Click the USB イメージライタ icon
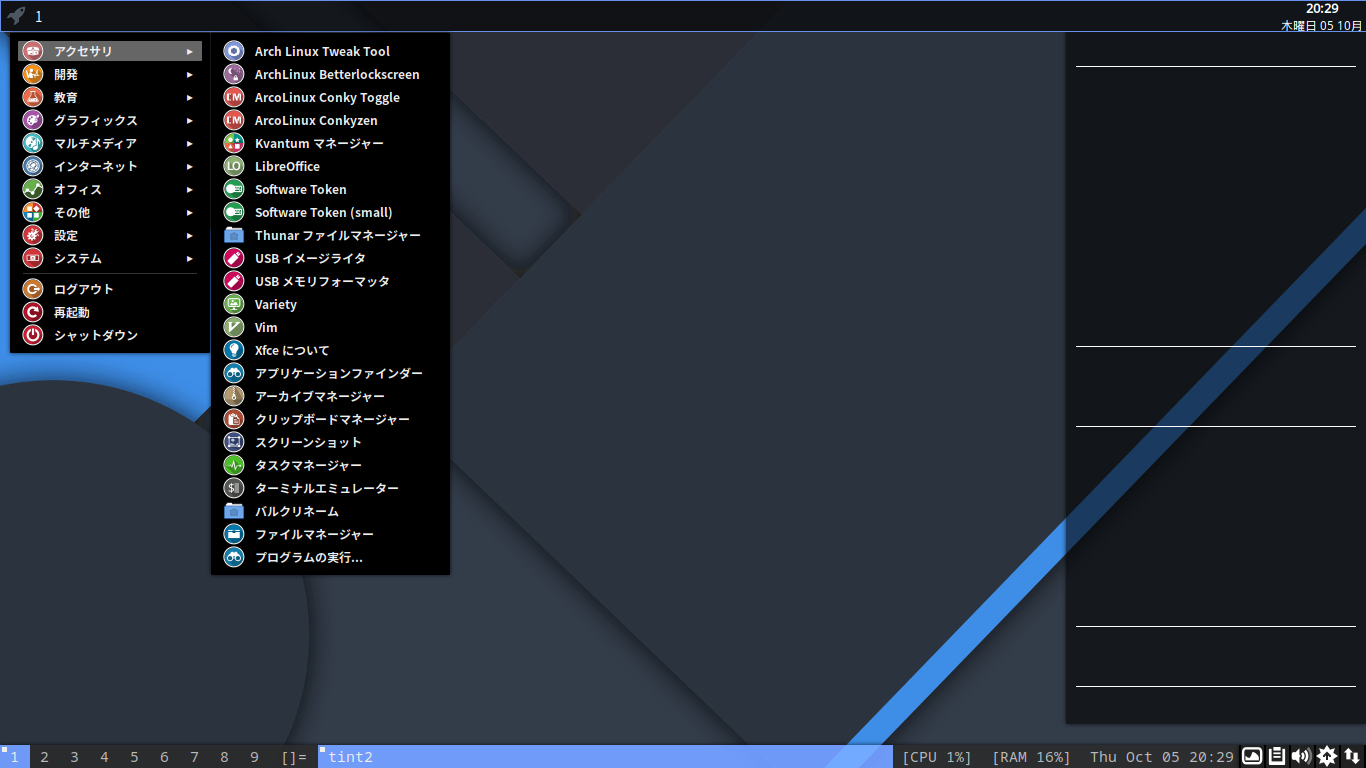The width and height of the screenshot is (1366, 768). coord(234,258)
